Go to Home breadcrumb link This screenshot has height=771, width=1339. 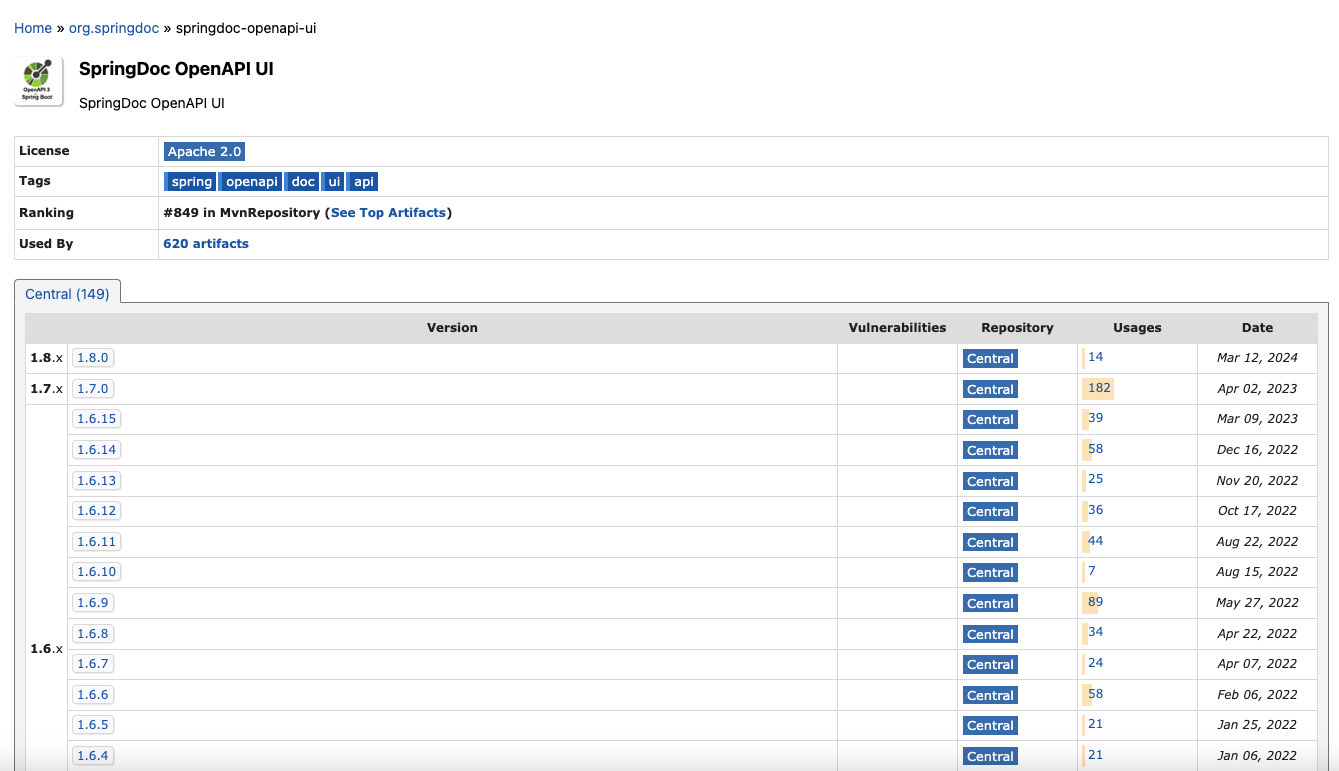coord(33,28)
